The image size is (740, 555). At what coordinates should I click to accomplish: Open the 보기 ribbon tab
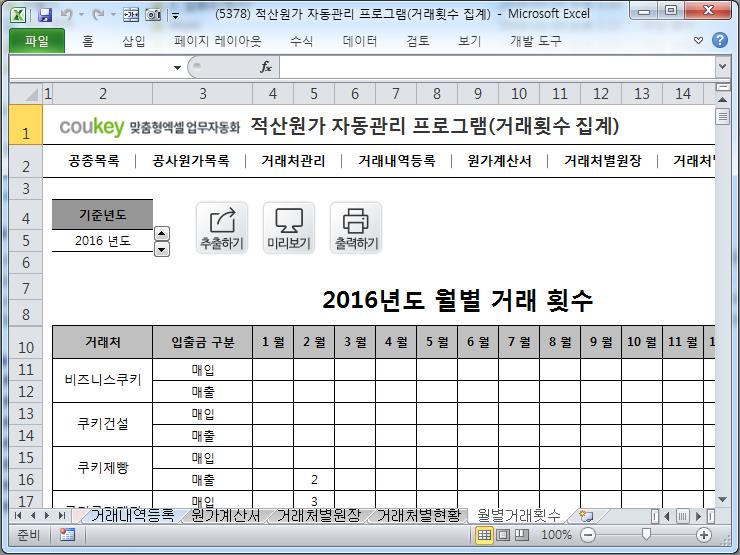(x=470, y=41)
